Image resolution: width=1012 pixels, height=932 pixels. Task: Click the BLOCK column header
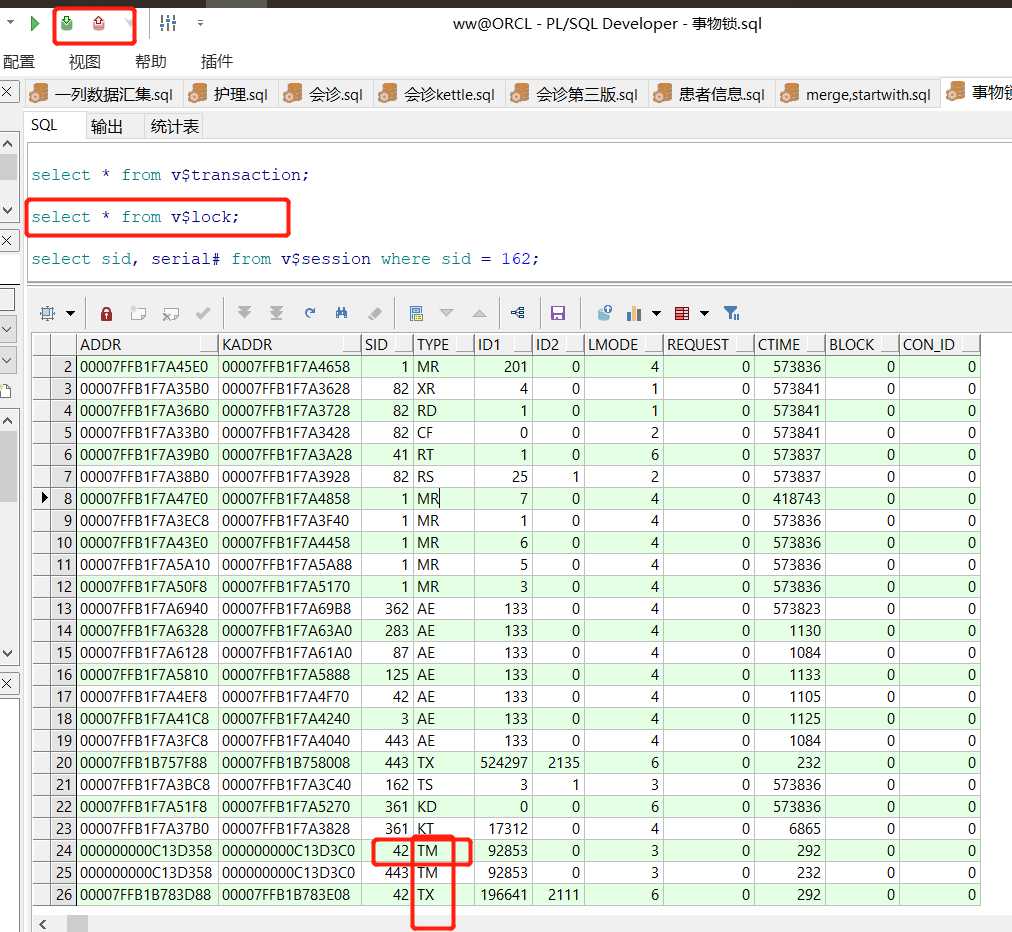[862, 345]
